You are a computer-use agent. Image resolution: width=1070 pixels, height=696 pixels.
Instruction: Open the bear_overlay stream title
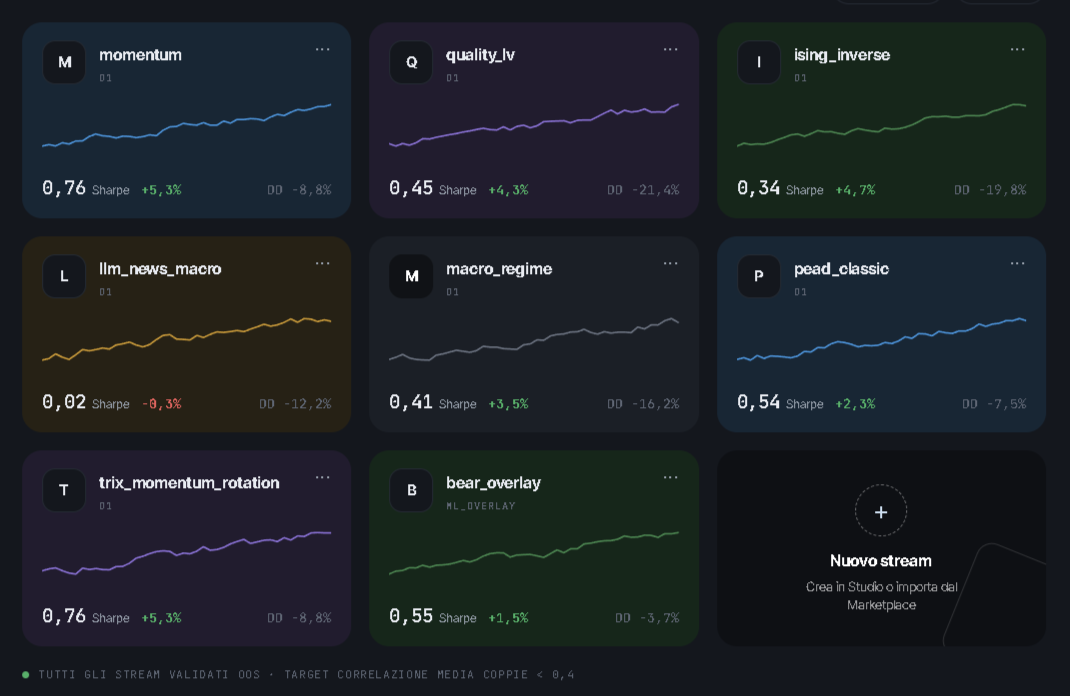coord(493,483)
